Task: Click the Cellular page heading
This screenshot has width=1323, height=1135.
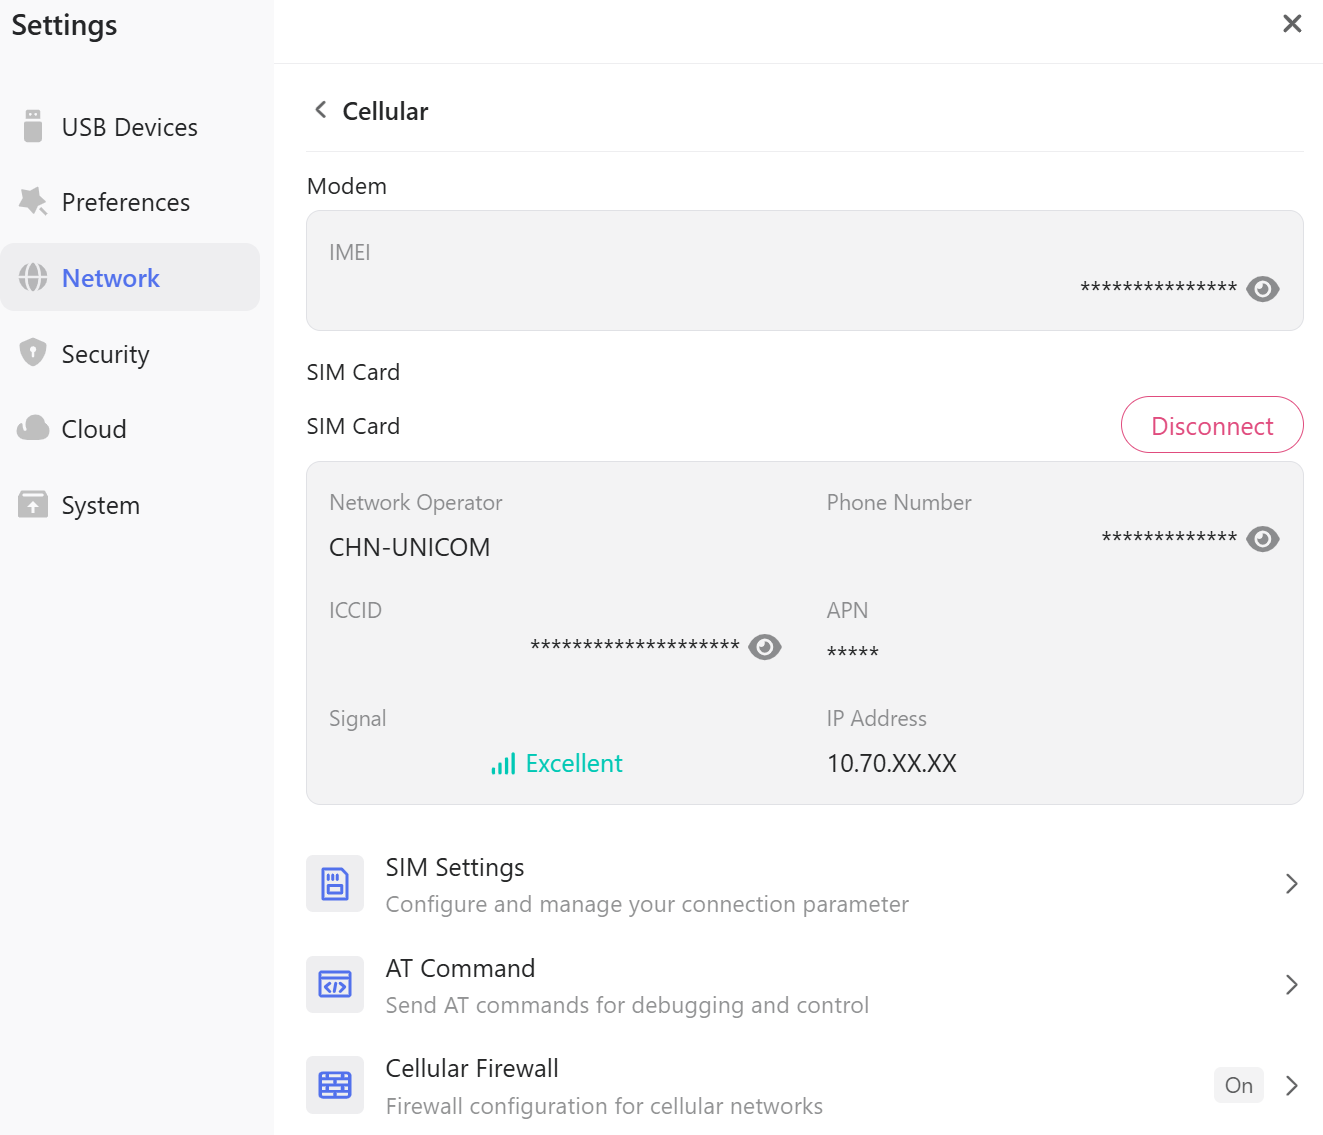Action: pyautogui.click(x=385, y=111)
